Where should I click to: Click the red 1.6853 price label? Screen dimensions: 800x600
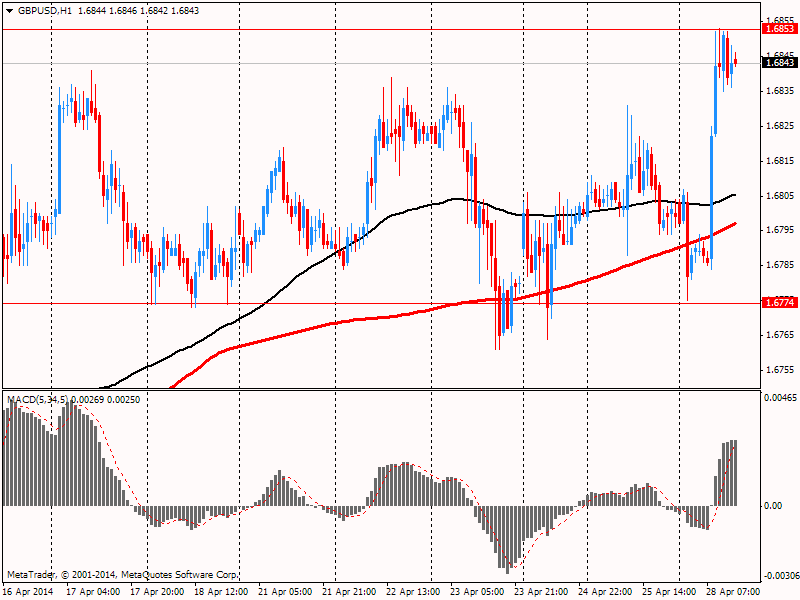778,29
